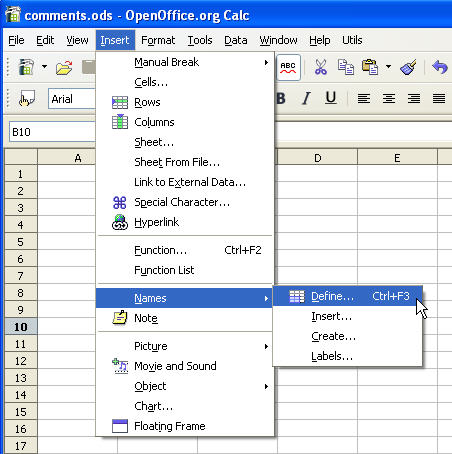Open the Data menu

pos(236,40)
